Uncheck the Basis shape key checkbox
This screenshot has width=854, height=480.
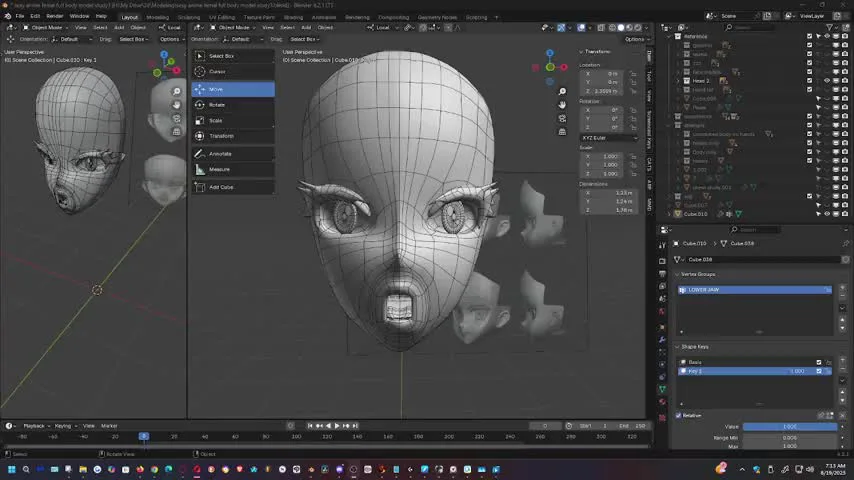coord(819,362)
